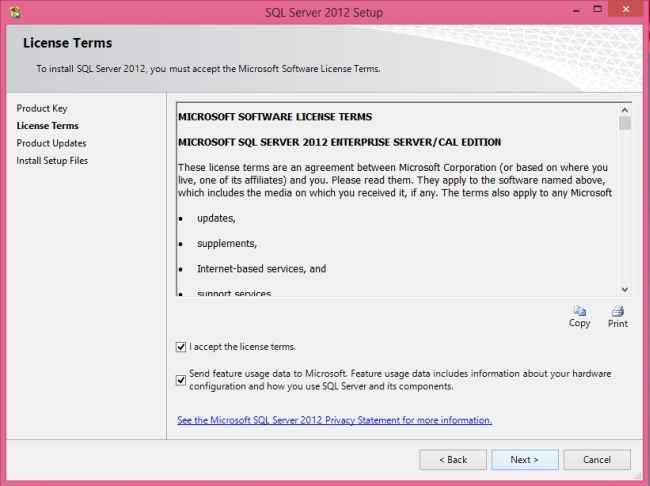Select the Install Setup Files step
Viewport: 650px width, 486px height.
point(52,160)
